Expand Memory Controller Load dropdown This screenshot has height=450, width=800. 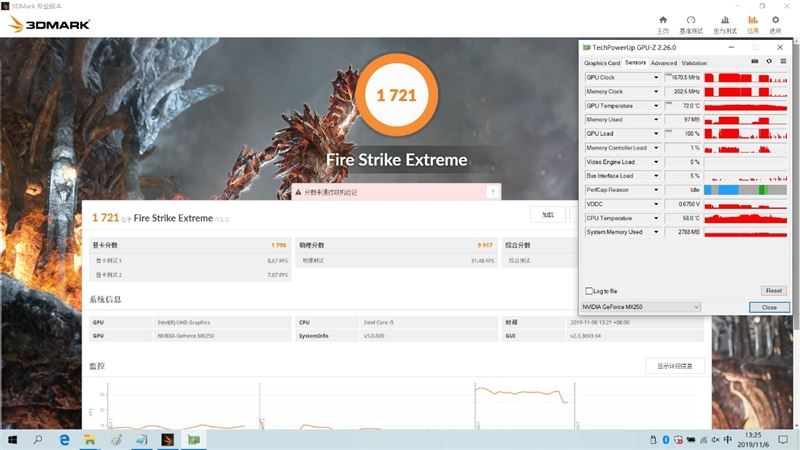pyautogui.click(x=656, y=148)
